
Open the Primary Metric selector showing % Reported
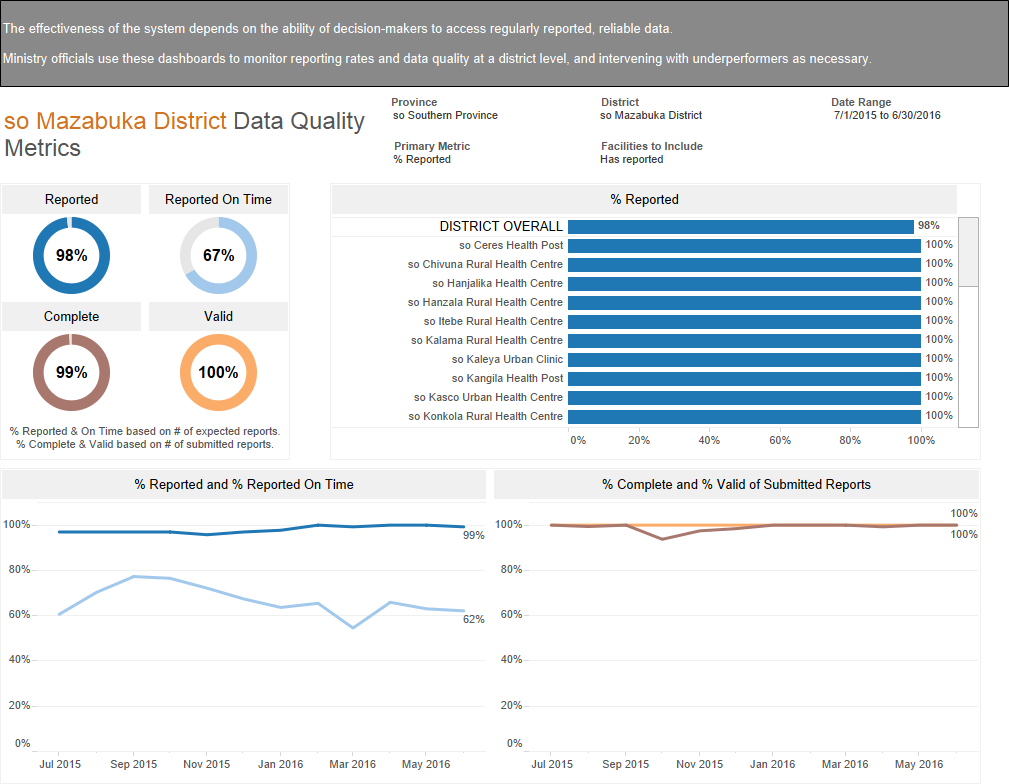tap(422, 159)
